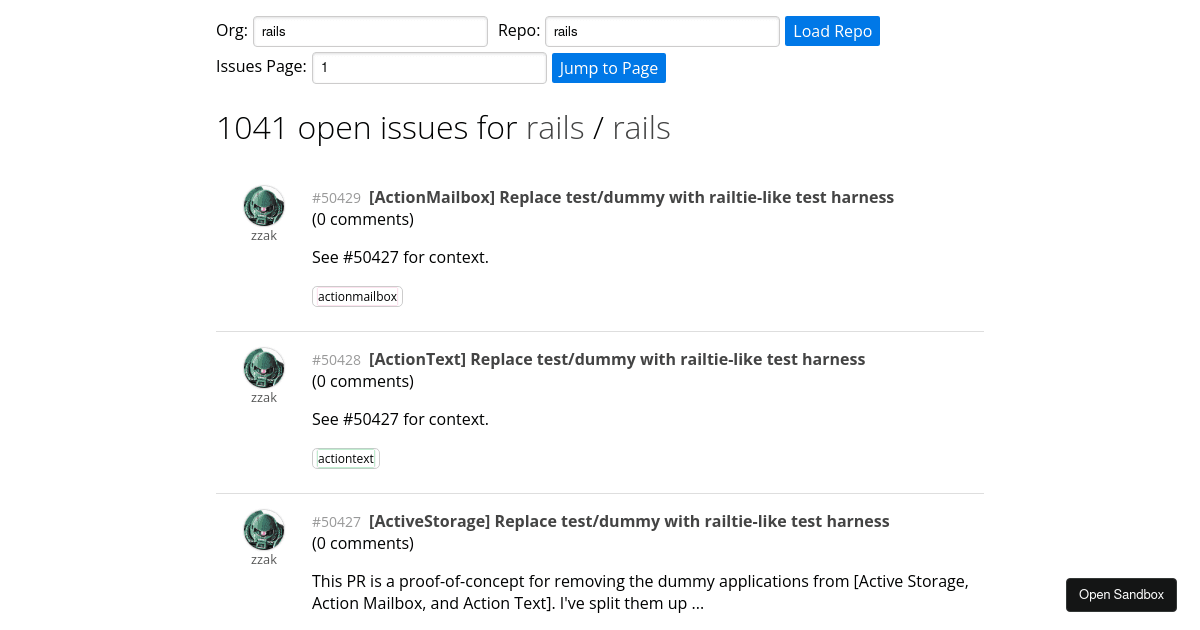This screenshot has height=630, width=1200.
Task: Click the Jump to Page button
Action: 608,68
